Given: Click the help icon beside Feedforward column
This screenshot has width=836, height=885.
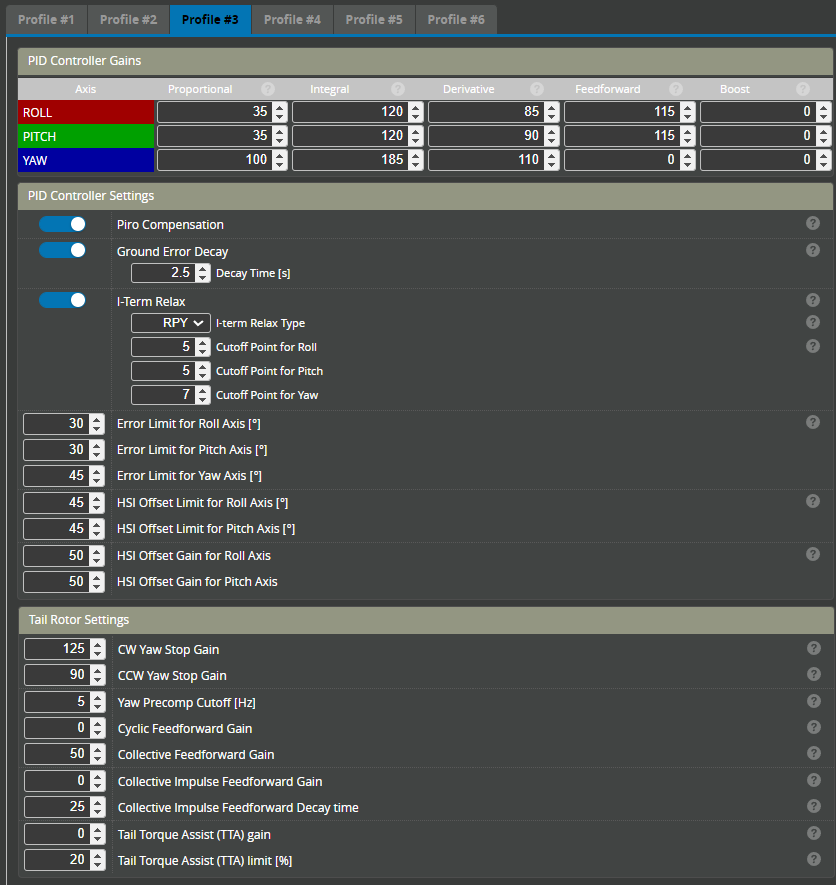Looking at the screenshot, I should pos(675,89).
